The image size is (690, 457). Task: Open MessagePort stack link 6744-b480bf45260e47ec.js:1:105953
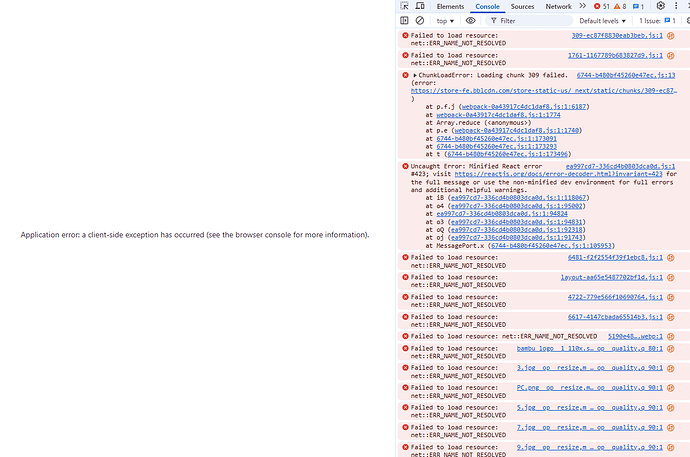551,245
